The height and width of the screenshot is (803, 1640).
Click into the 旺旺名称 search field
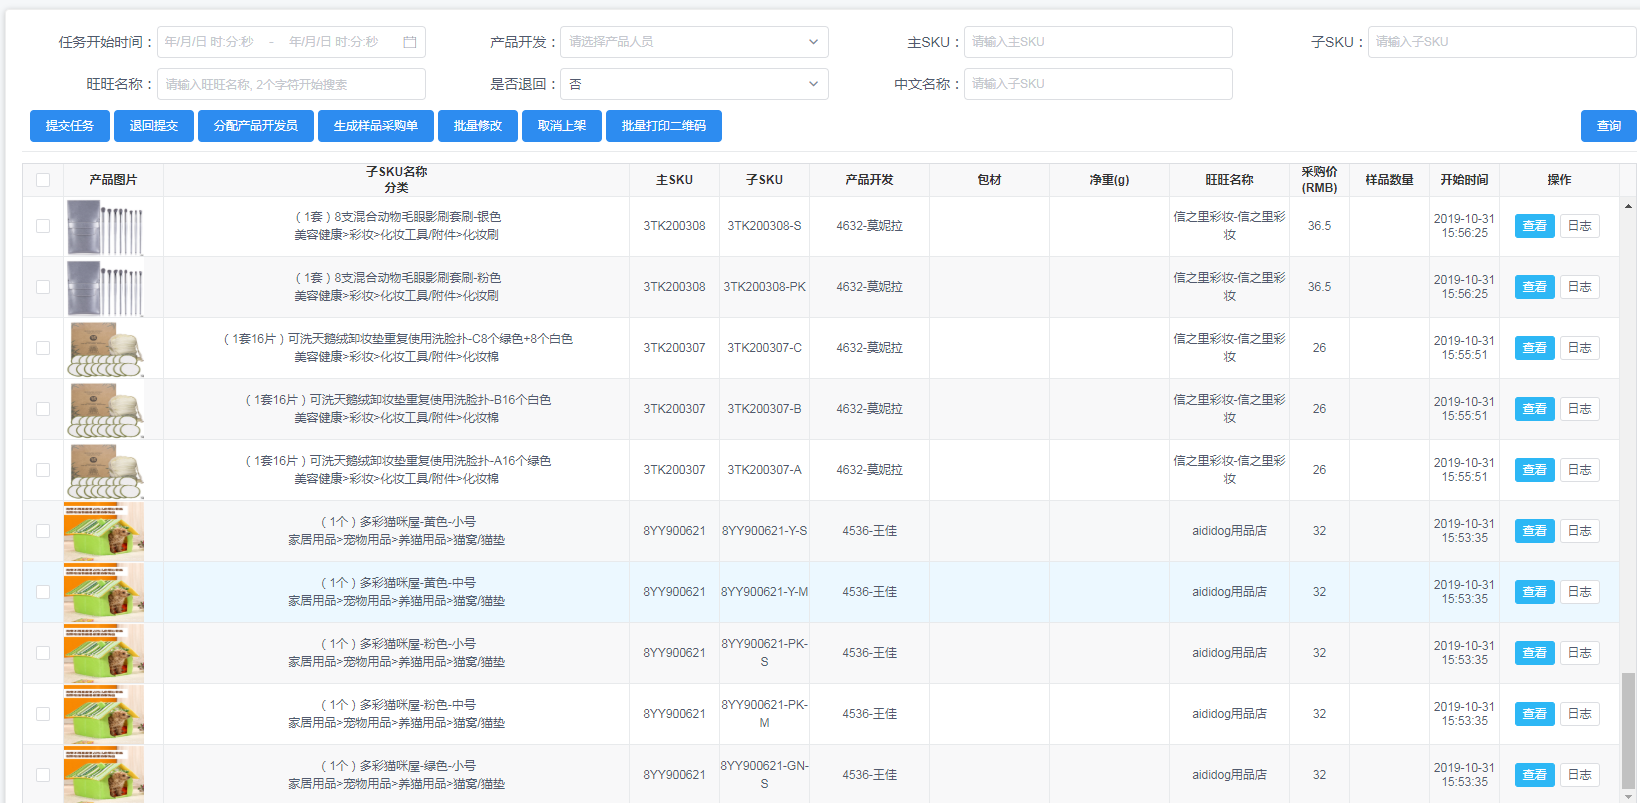291,84
